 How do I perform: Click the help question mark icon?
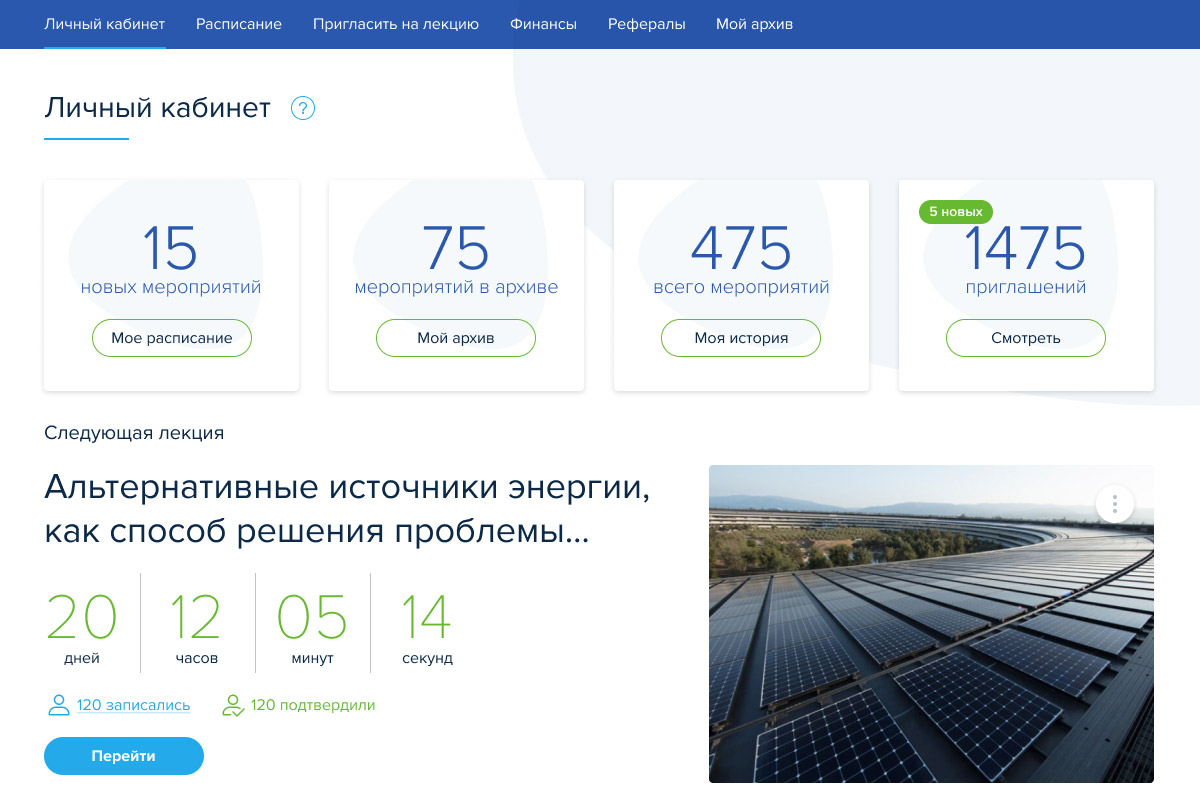pyautogui.click(x=303, y=108)
